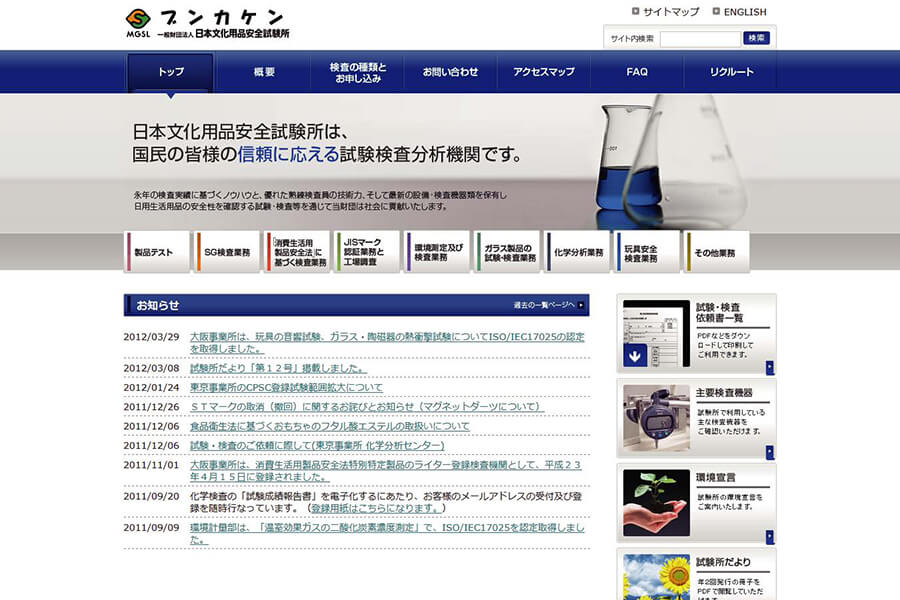Open the リクルート menu item
This screenshot has height=600, width=900.
[731, 72]
